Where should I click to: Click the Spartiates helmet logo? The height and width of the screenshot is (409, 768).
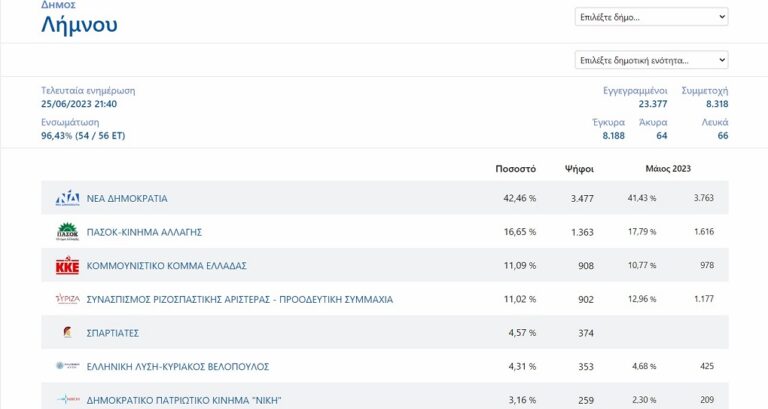coord(68,333)
